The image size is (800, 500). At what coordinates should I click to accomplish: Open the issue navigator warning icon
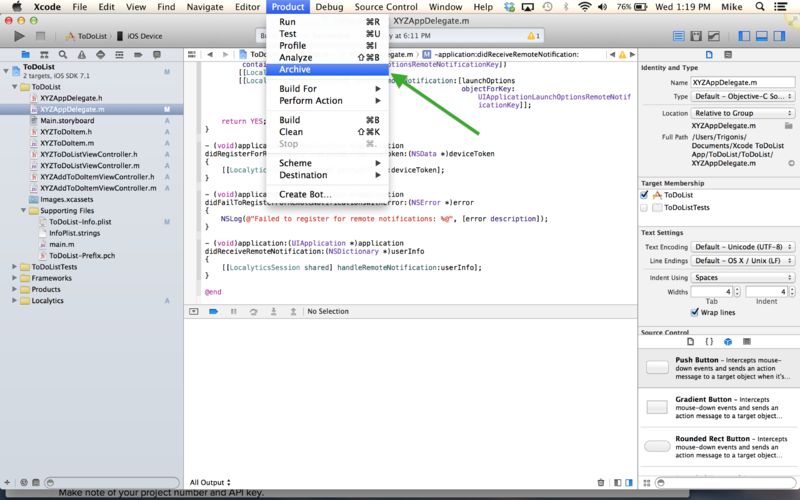pos(82,55)
